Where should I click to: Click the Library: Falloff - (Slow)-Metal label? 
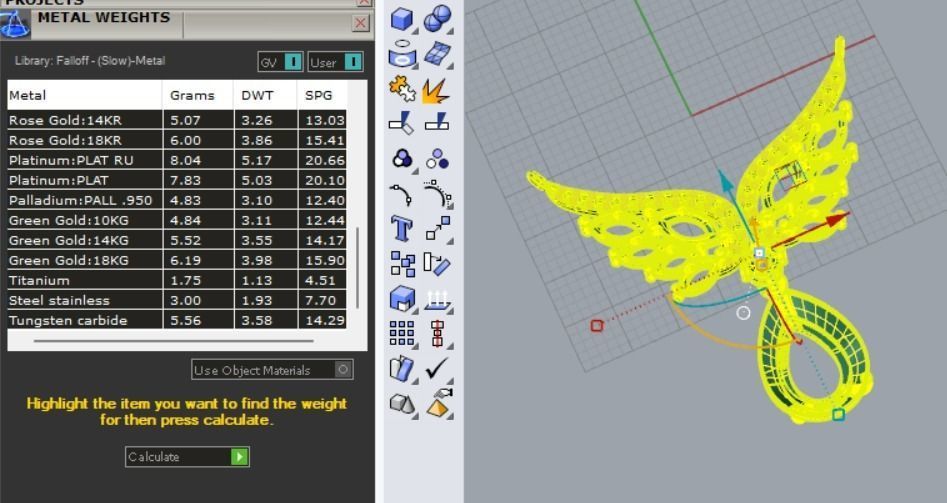(89, 60)
